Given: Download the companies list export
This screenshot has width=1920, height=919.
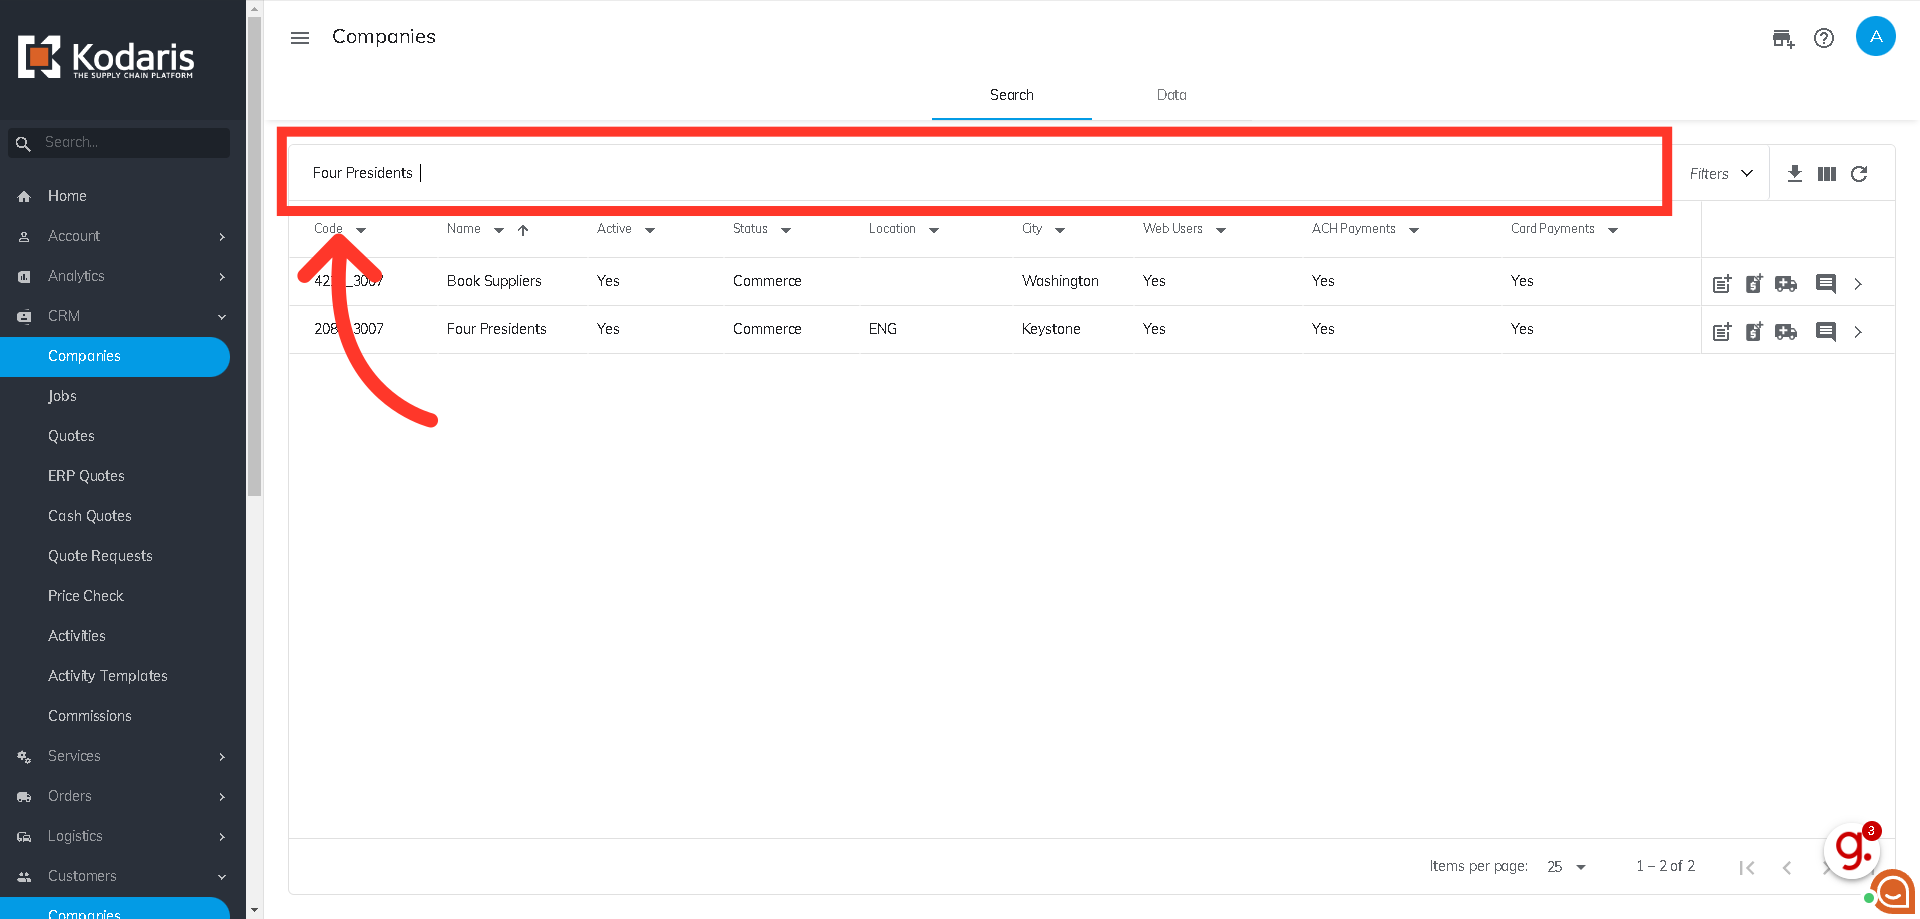Looking at the screenshot, I should point(1795,173).
